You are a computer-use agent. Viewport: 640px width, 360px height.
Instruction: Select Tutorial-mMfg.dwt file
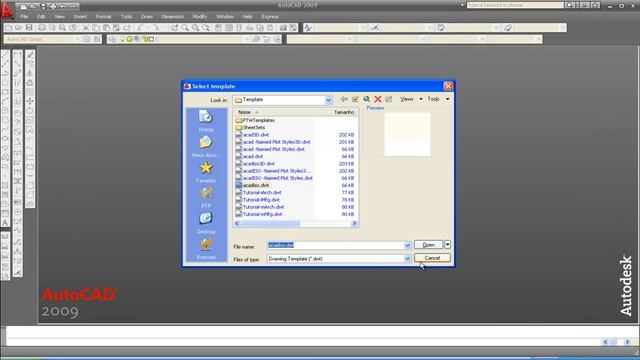pyautogui.click(x=259, y=214)
